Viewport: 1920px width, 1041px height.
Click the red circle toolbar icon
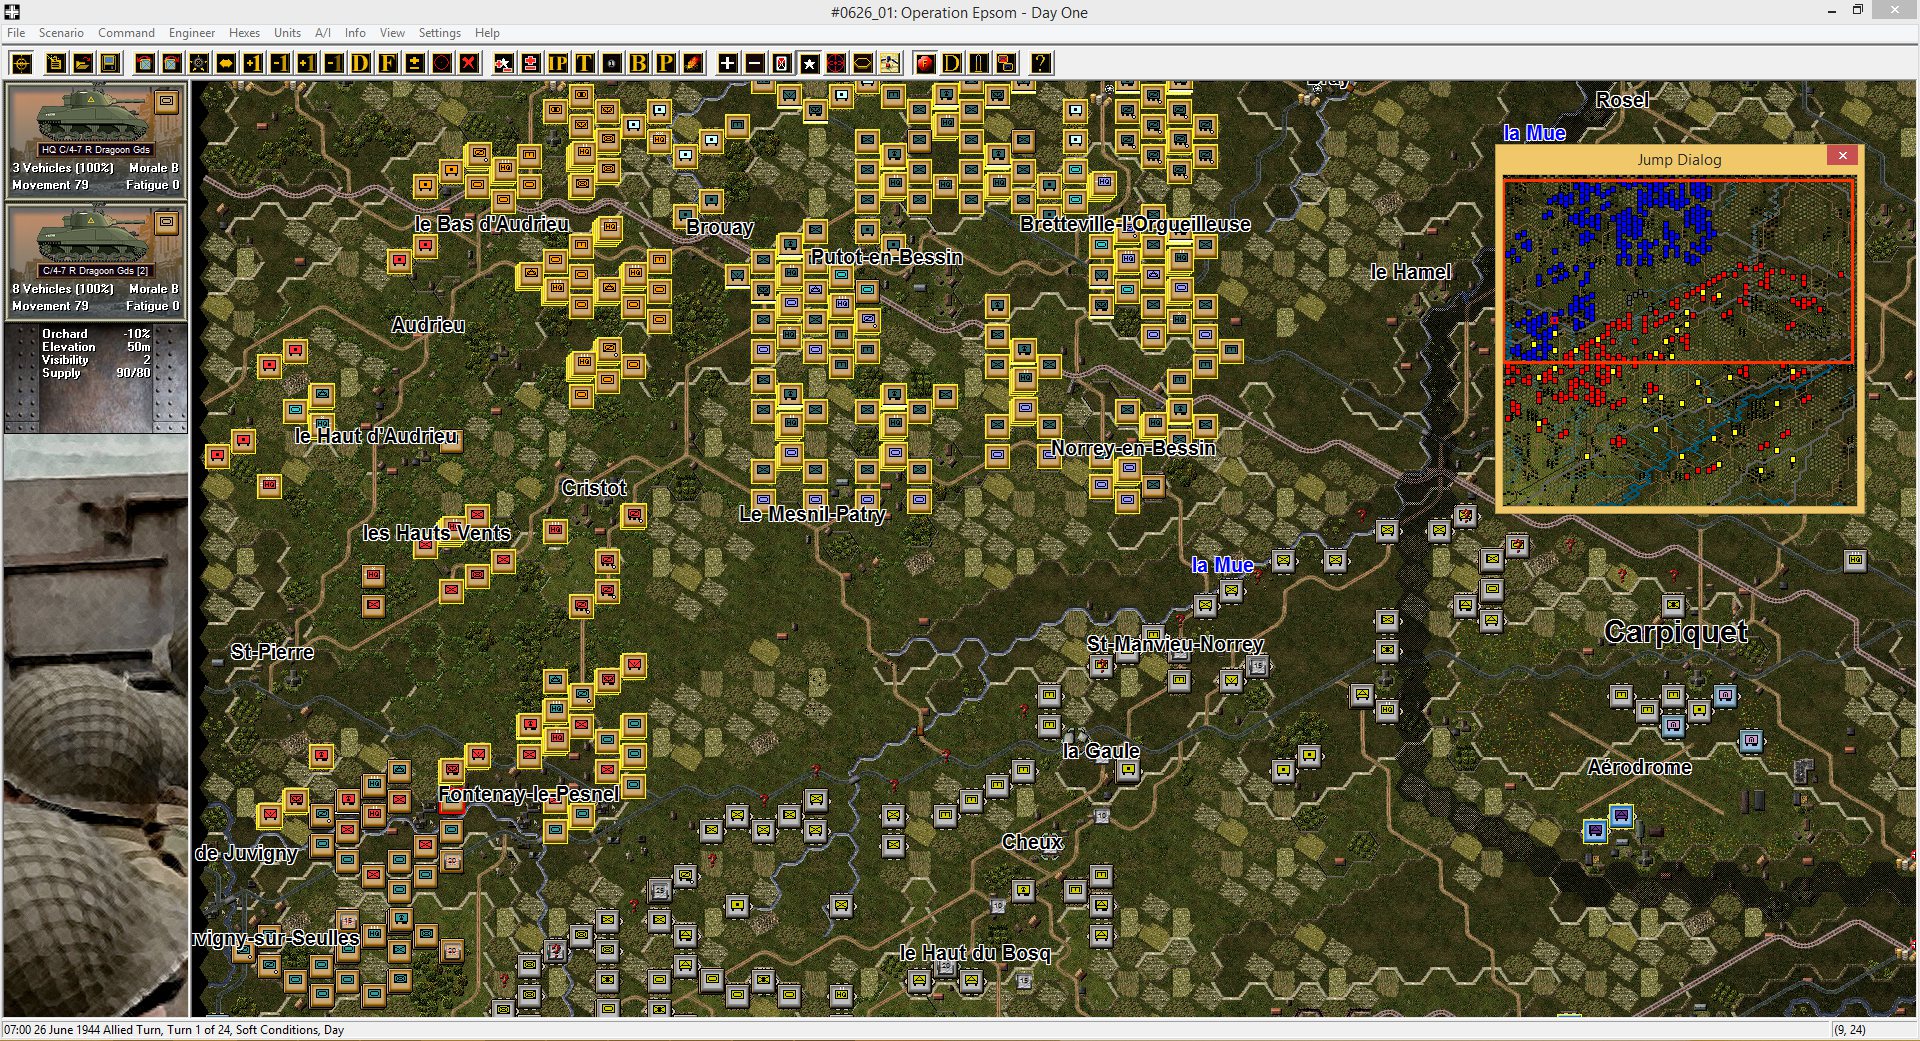(442, 64)
